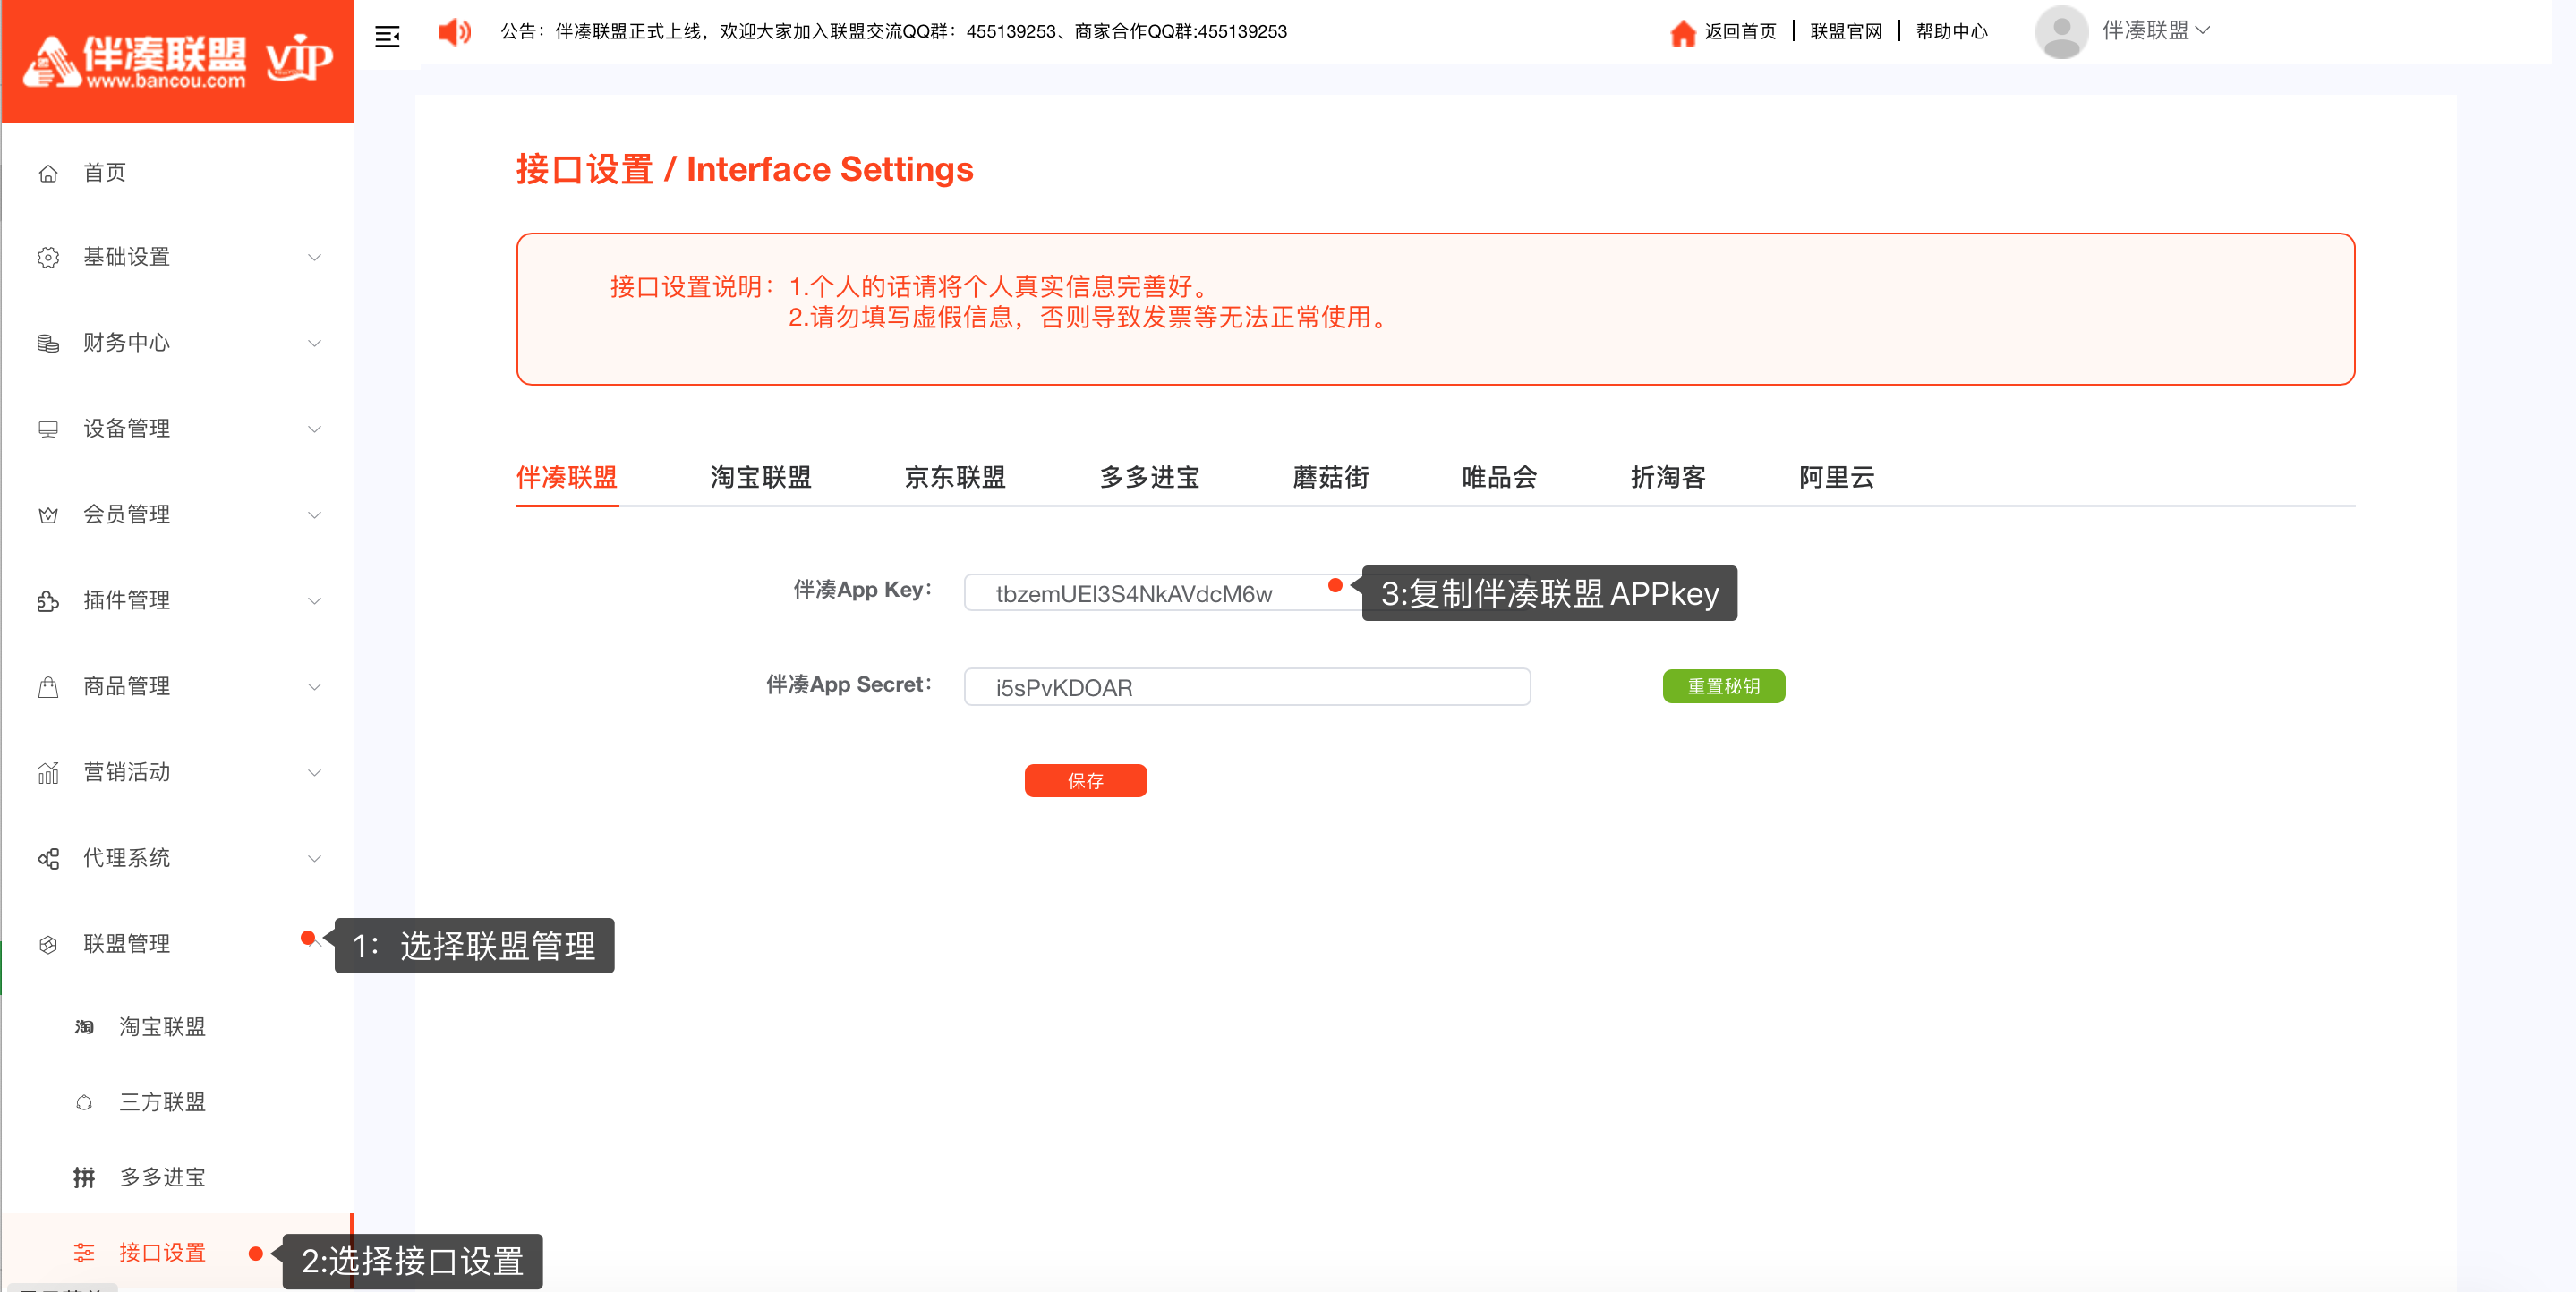Click the 基础设置 gear icon

pos(48,258)
